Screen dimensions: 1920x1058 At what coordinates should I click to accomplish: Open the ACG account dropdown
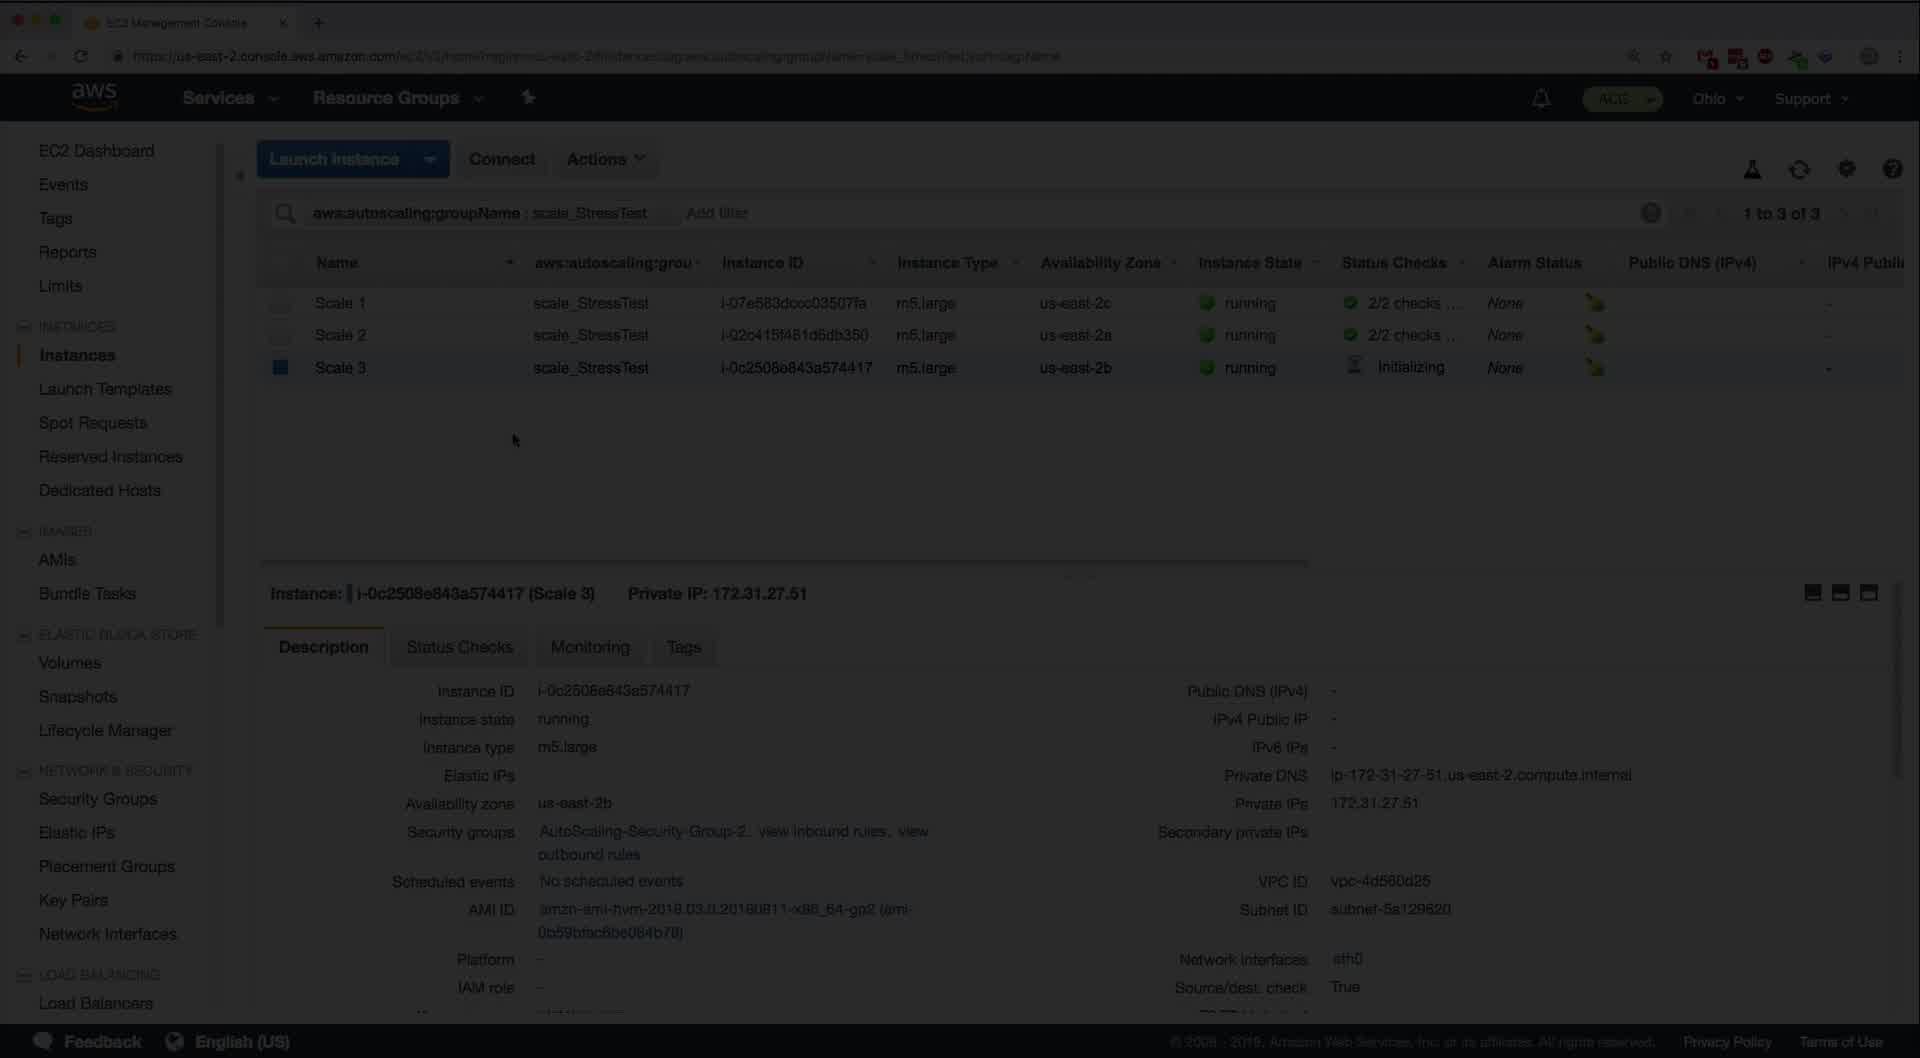point(1622,99)
